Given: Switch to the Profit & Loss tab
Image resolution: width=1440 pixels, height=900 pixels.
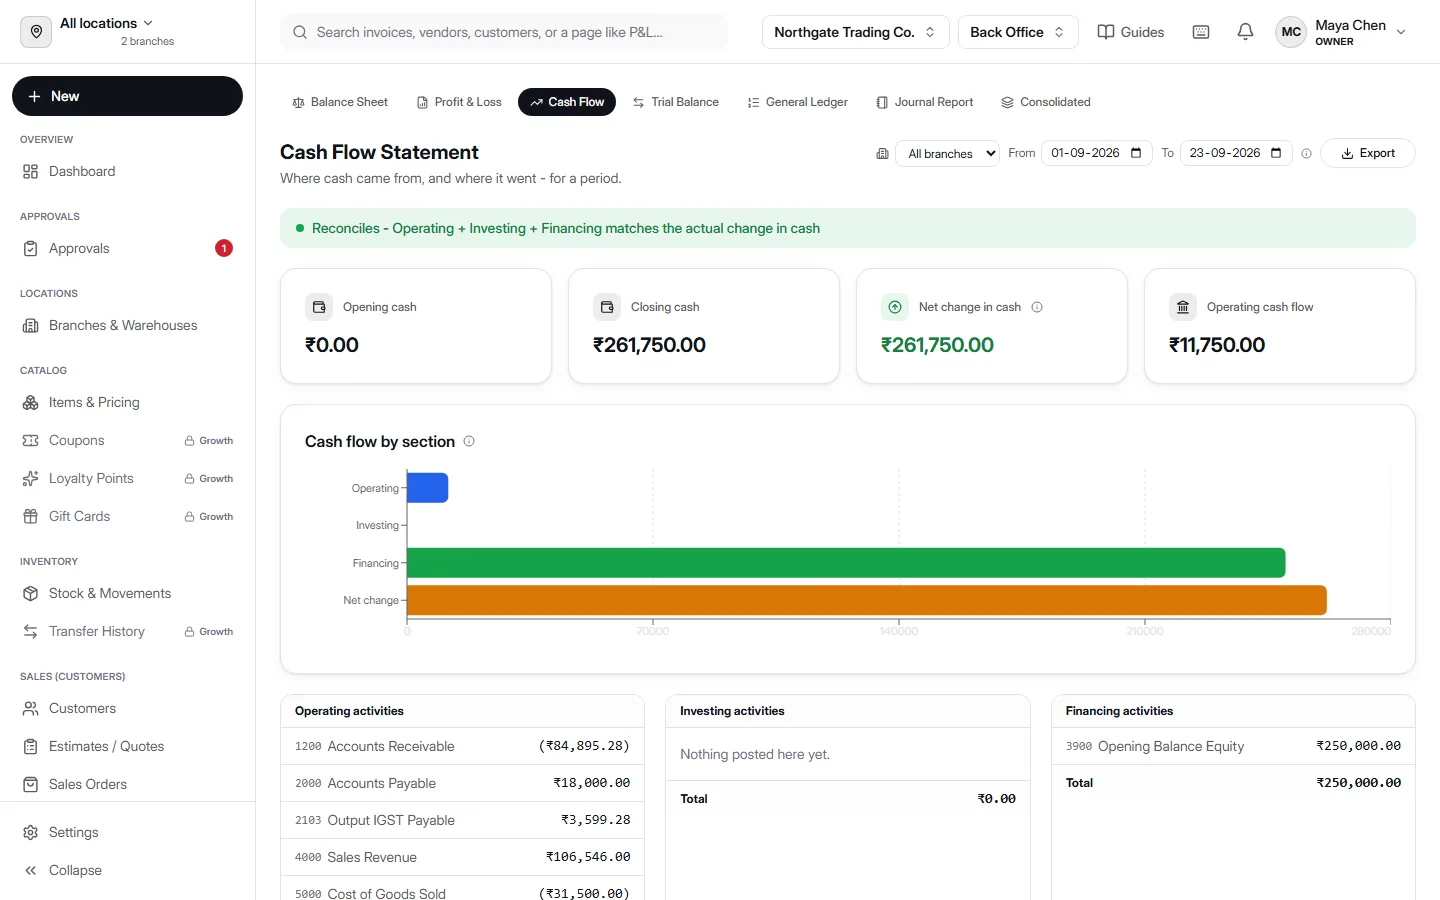Looking at the screenshot, I should (x=459, y=102).
